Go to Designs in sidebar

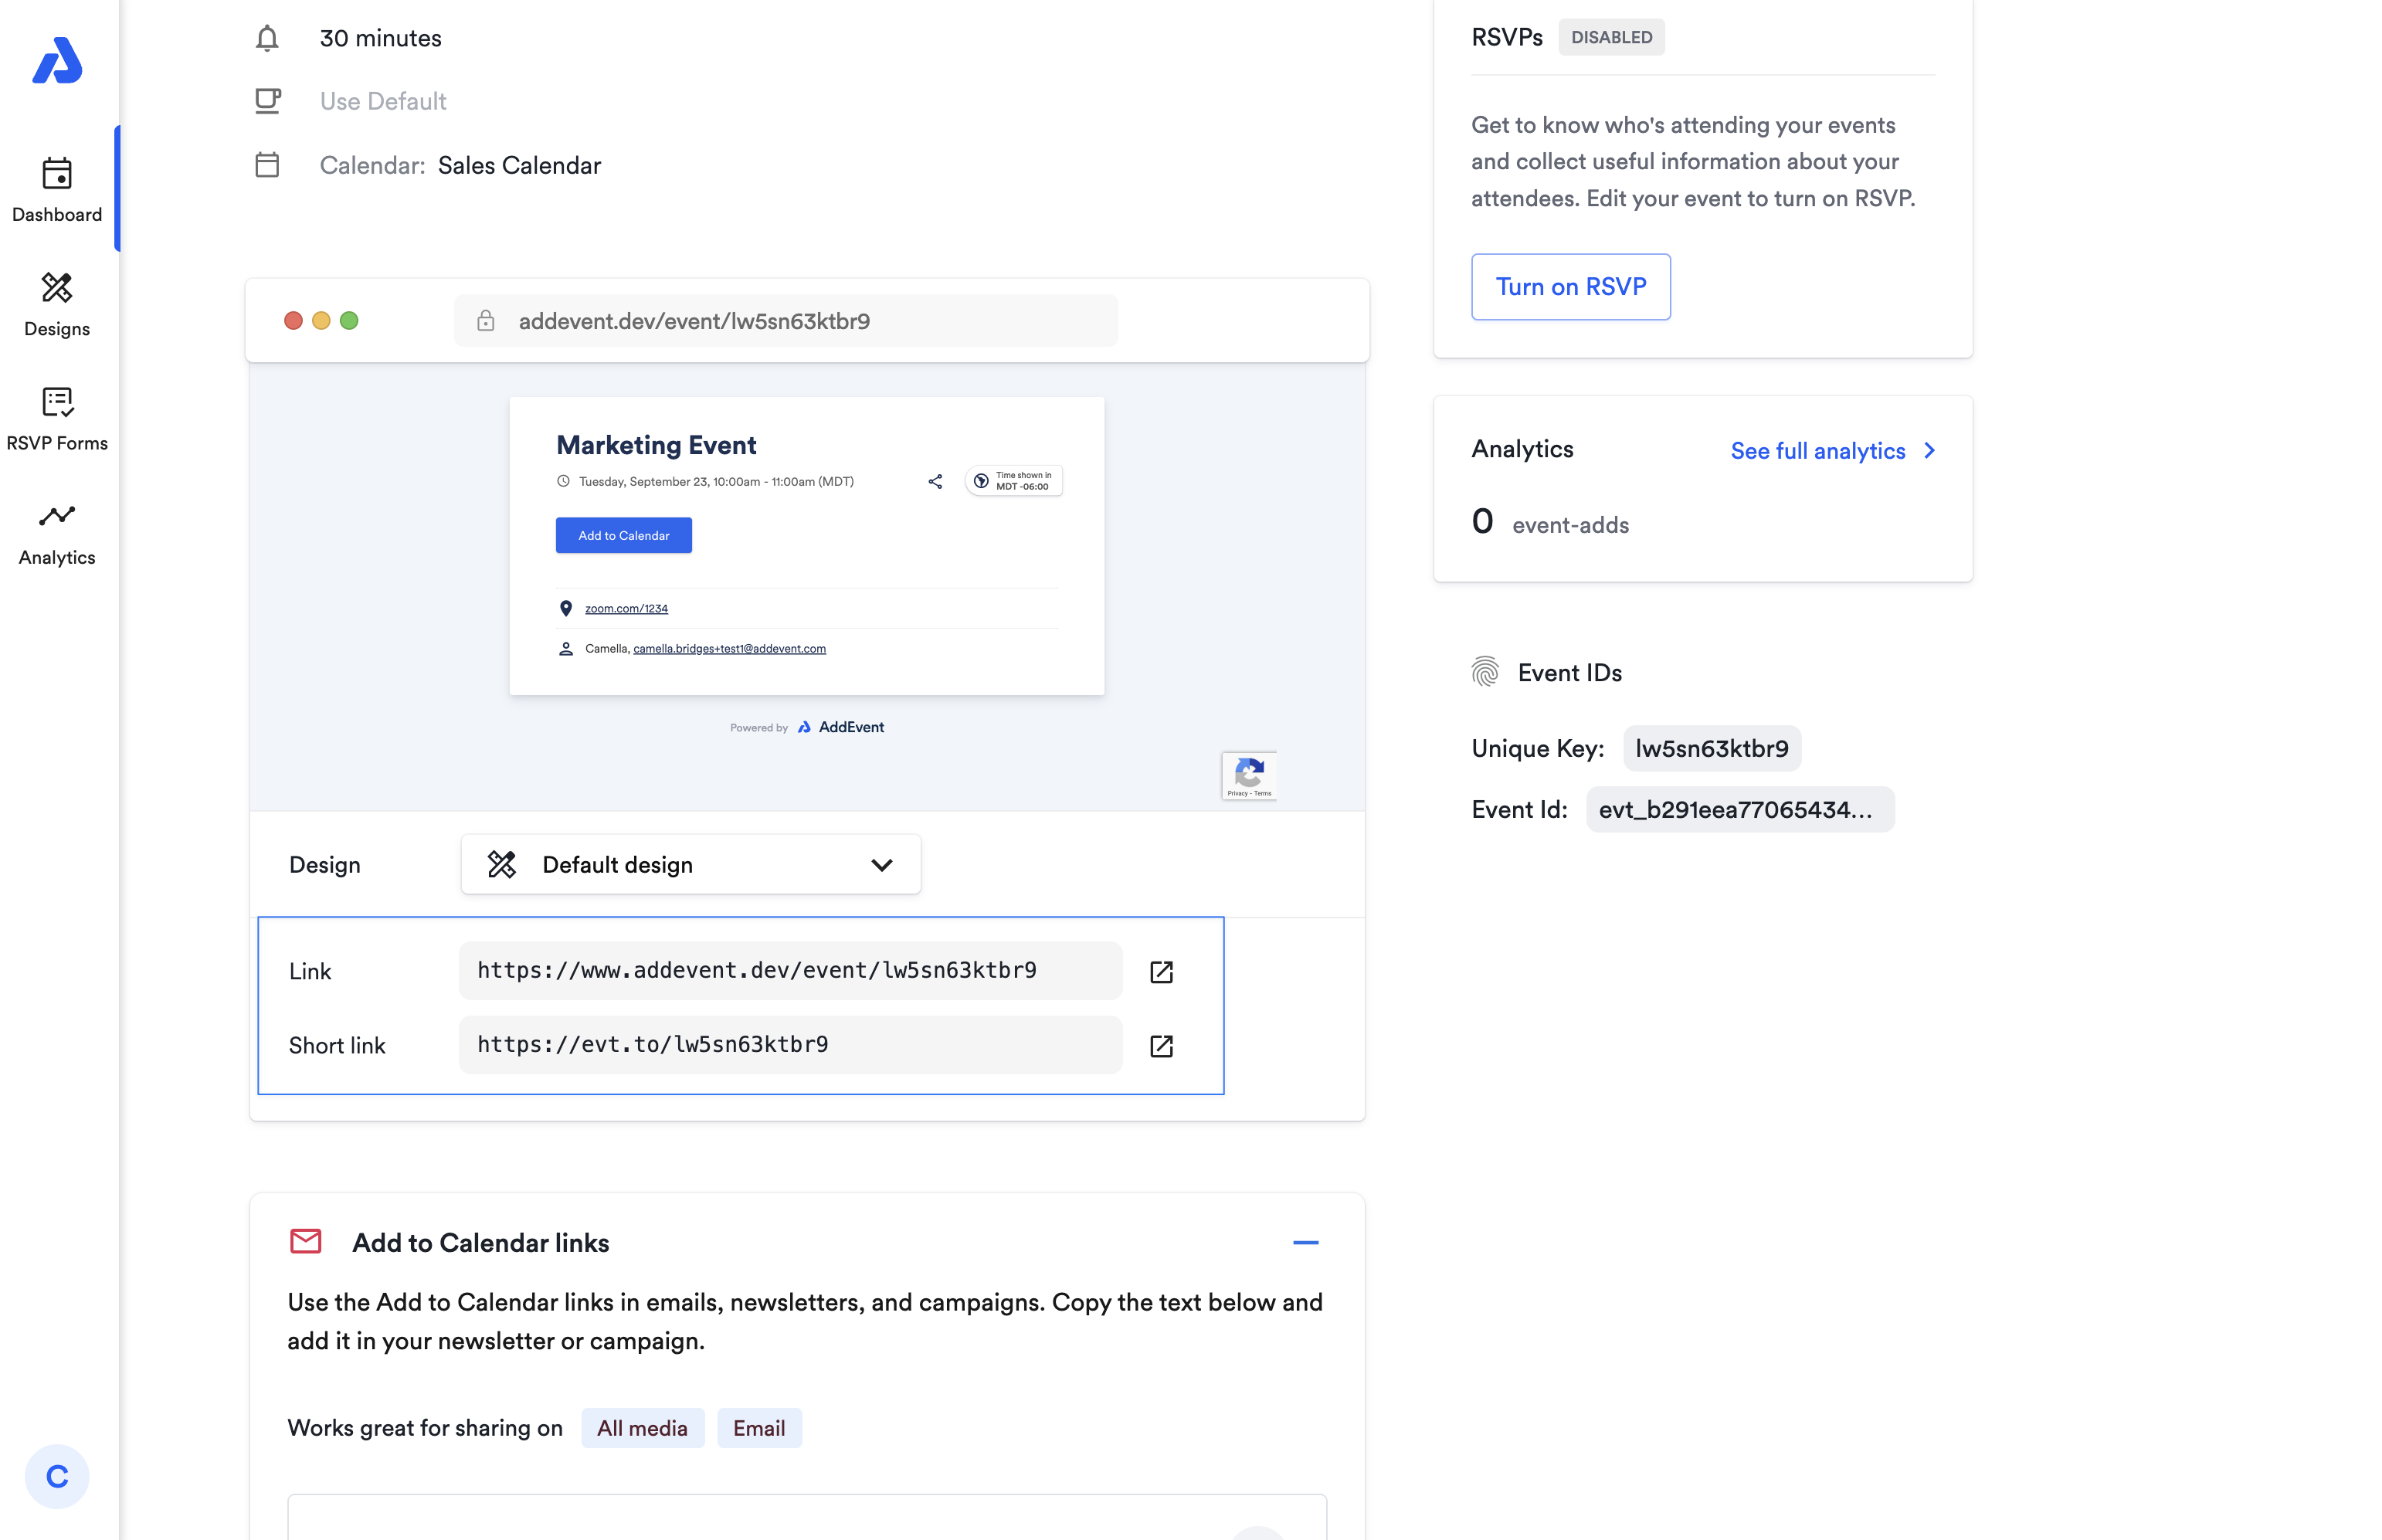[57, 304]
